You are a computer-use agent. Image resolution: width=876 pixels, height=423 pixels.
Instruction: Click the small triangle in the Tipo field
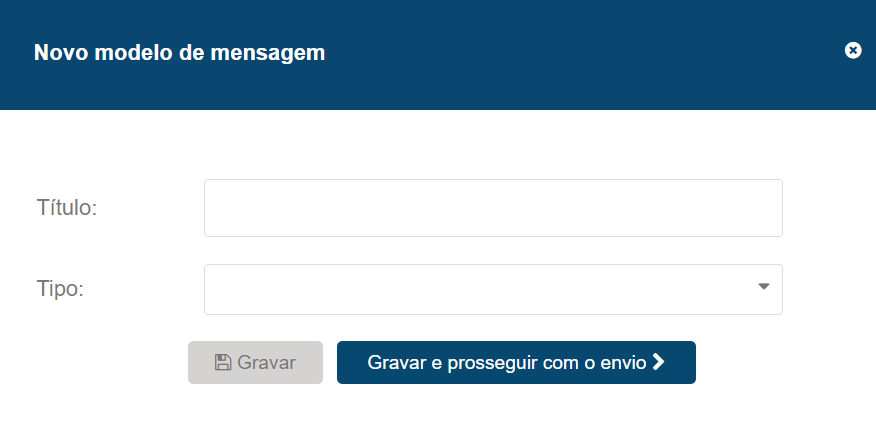764,287
